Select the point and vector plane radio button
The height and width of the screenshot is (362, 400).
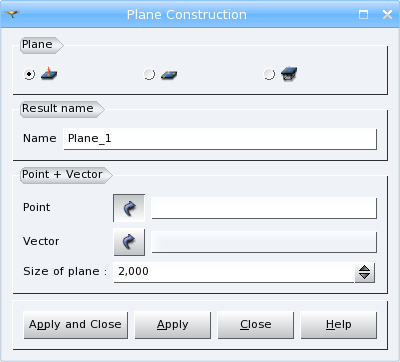pyautogui.click(x=29, y=74)
